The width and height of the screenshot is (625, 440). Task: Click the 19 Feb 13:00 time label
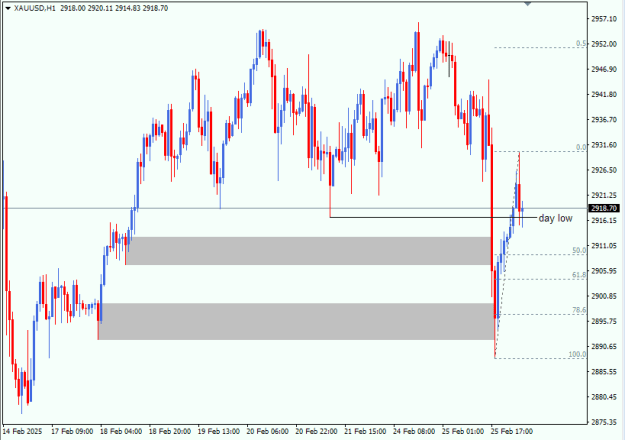pos(219,432)
